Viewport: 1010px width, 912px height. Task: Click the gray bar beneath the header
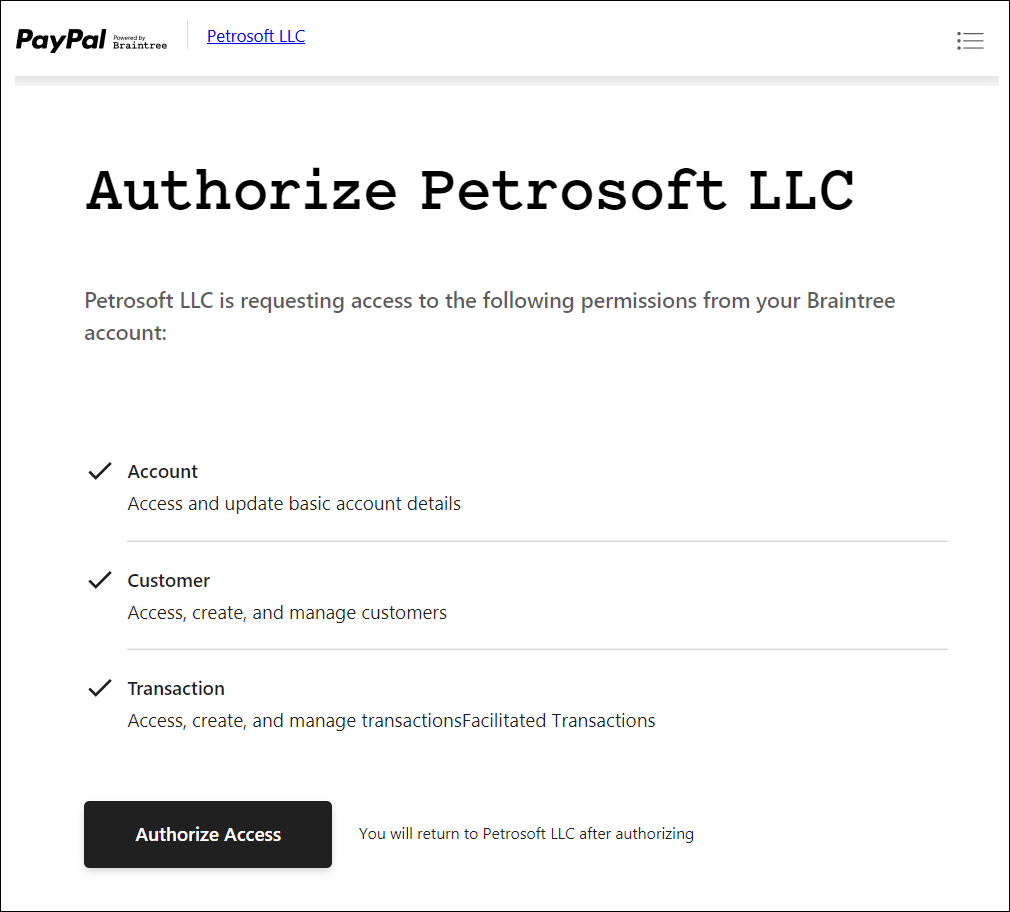click(x=506, y=81)
